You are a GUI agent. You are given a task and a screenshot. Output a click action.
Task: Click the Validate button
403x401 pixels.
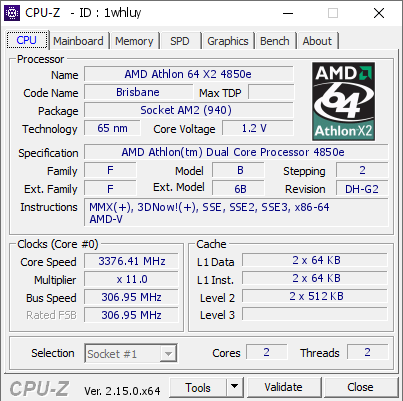[x=284, y=387]
